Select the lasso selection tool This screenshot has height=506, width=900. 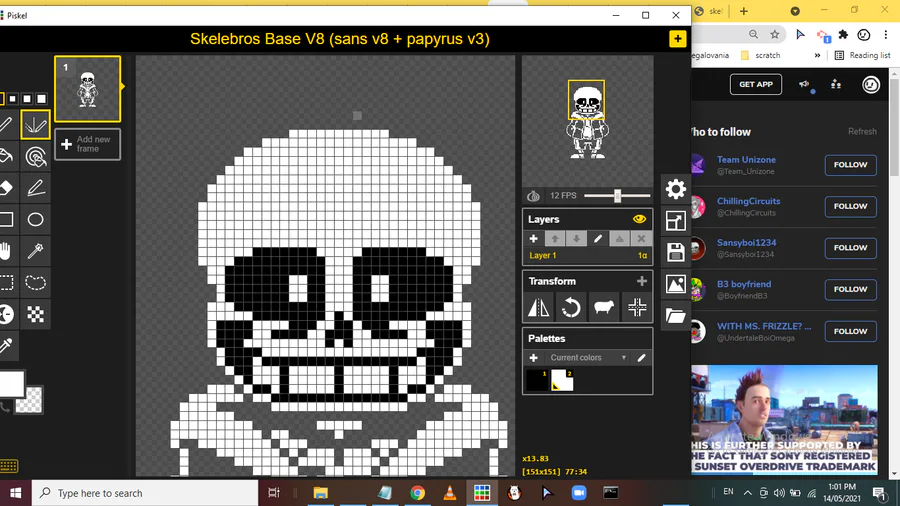pos(36,282)
